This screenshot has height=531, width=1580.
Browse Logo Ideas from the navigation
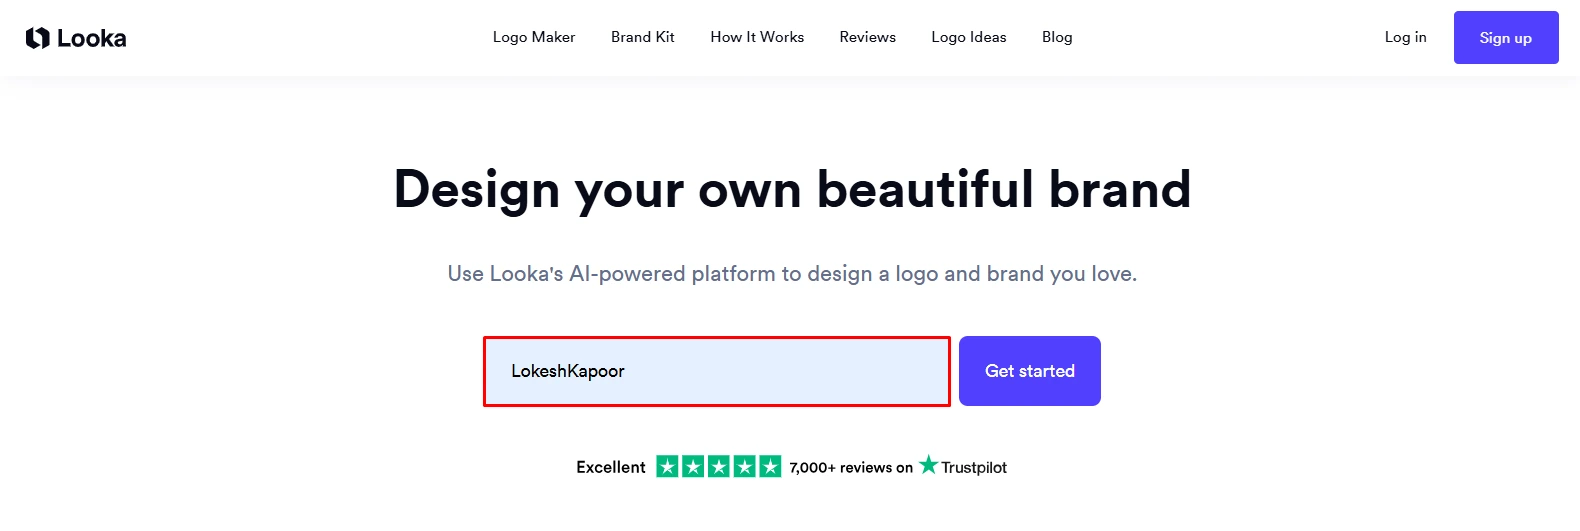(968, 37)
